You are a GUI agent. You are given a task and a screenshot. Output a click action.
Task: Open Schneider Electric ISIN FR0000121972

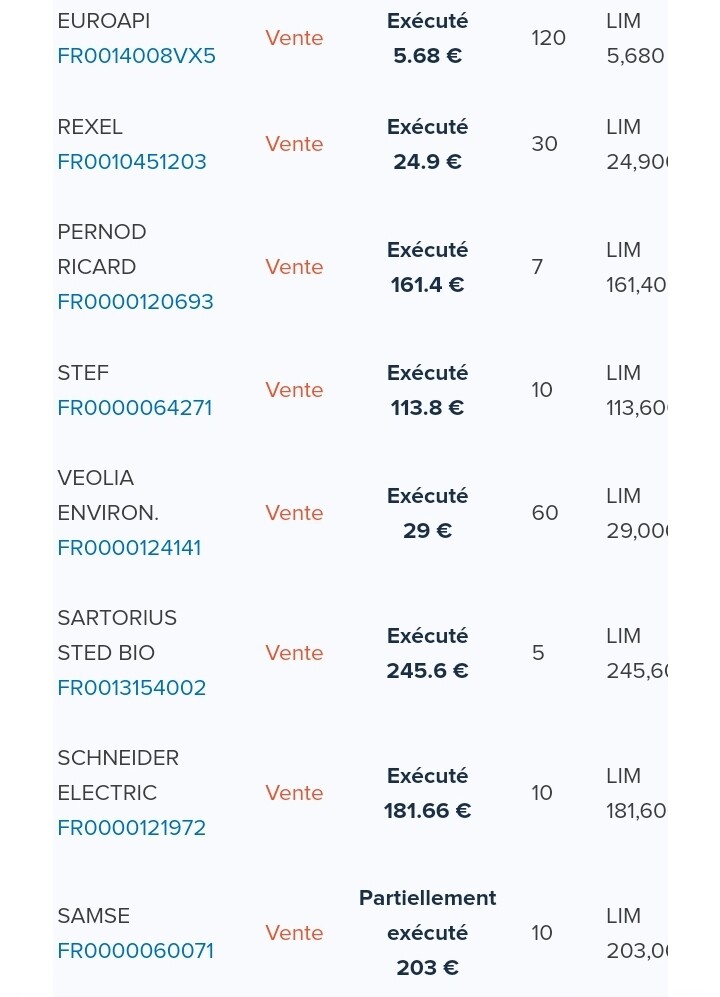click(x=132, y=827)
